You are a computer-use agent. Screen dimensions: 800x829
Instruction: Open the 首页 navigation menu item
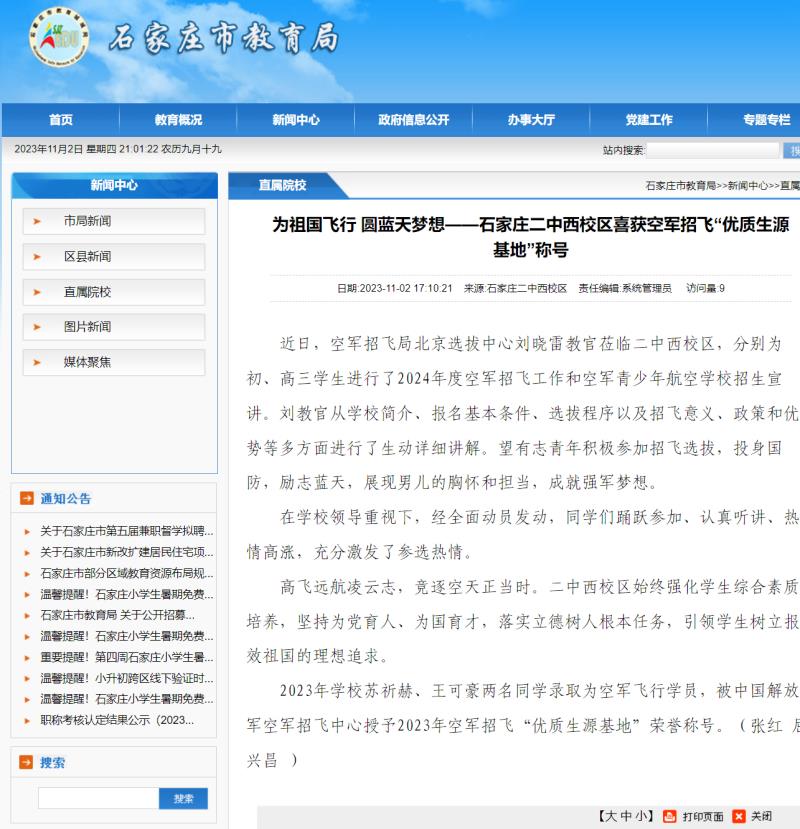(60, 120)
